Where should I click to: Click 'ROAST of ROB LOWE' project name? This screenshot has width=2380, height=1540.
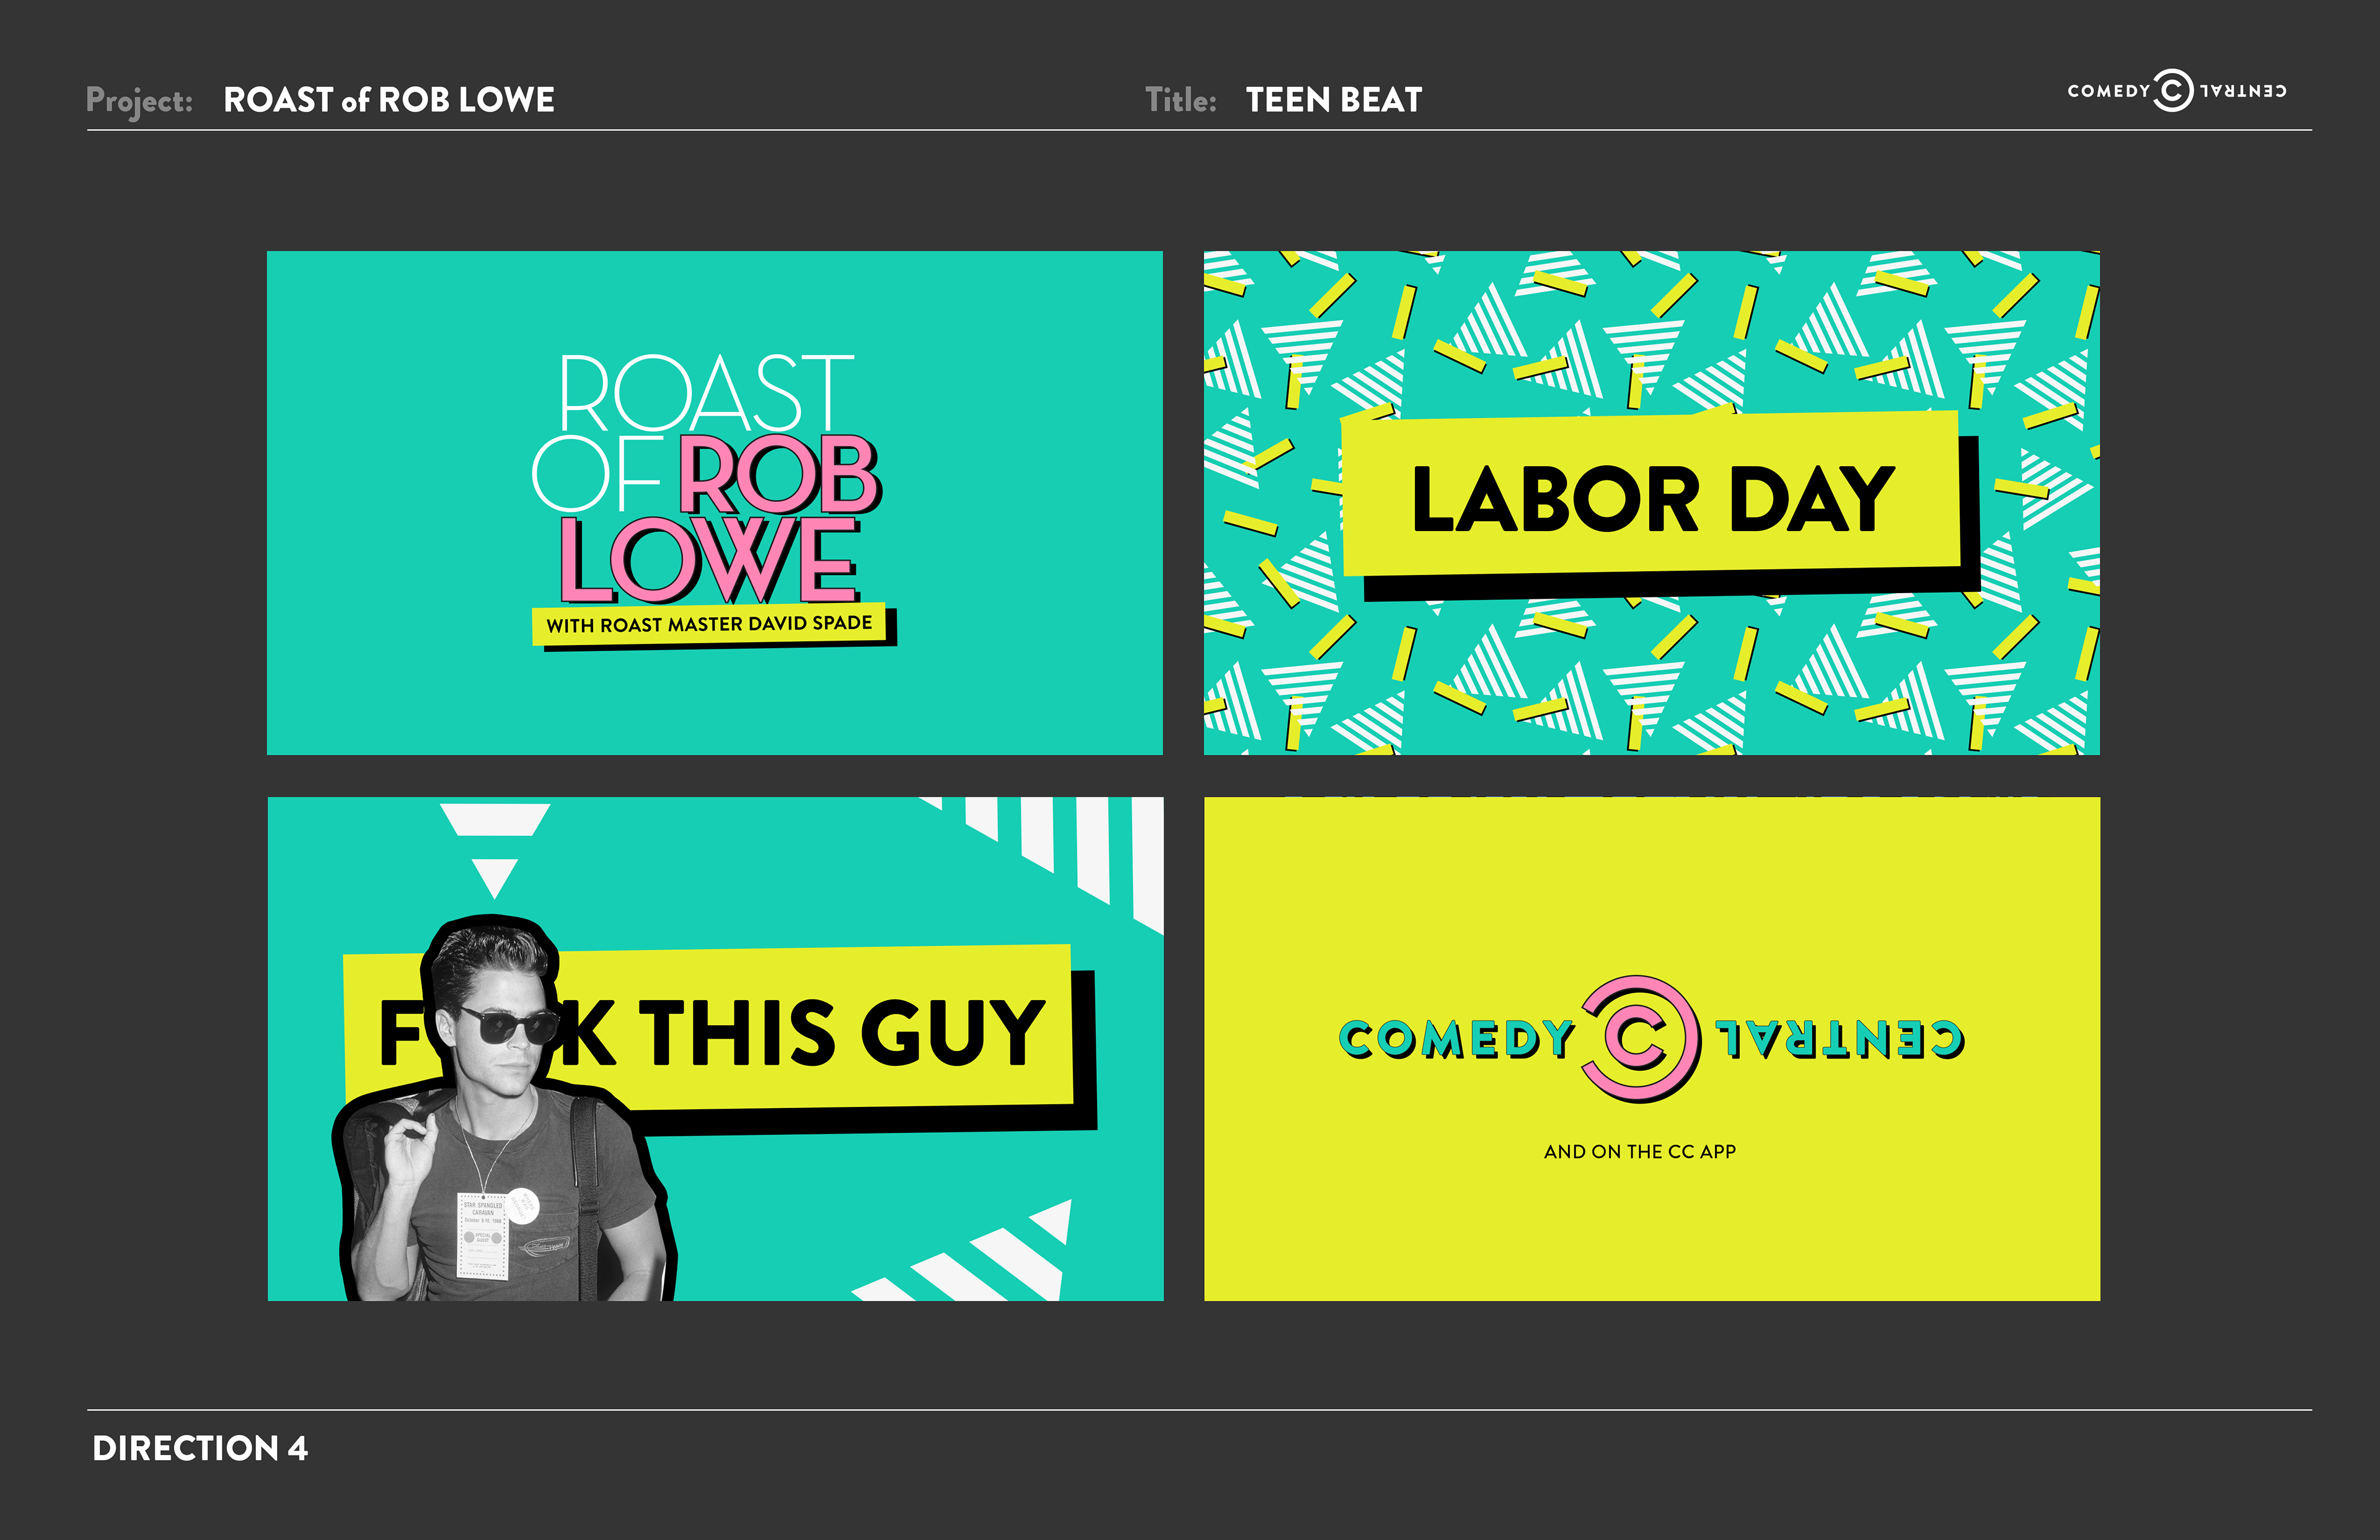pyautogui.click(x=389, y=100)
